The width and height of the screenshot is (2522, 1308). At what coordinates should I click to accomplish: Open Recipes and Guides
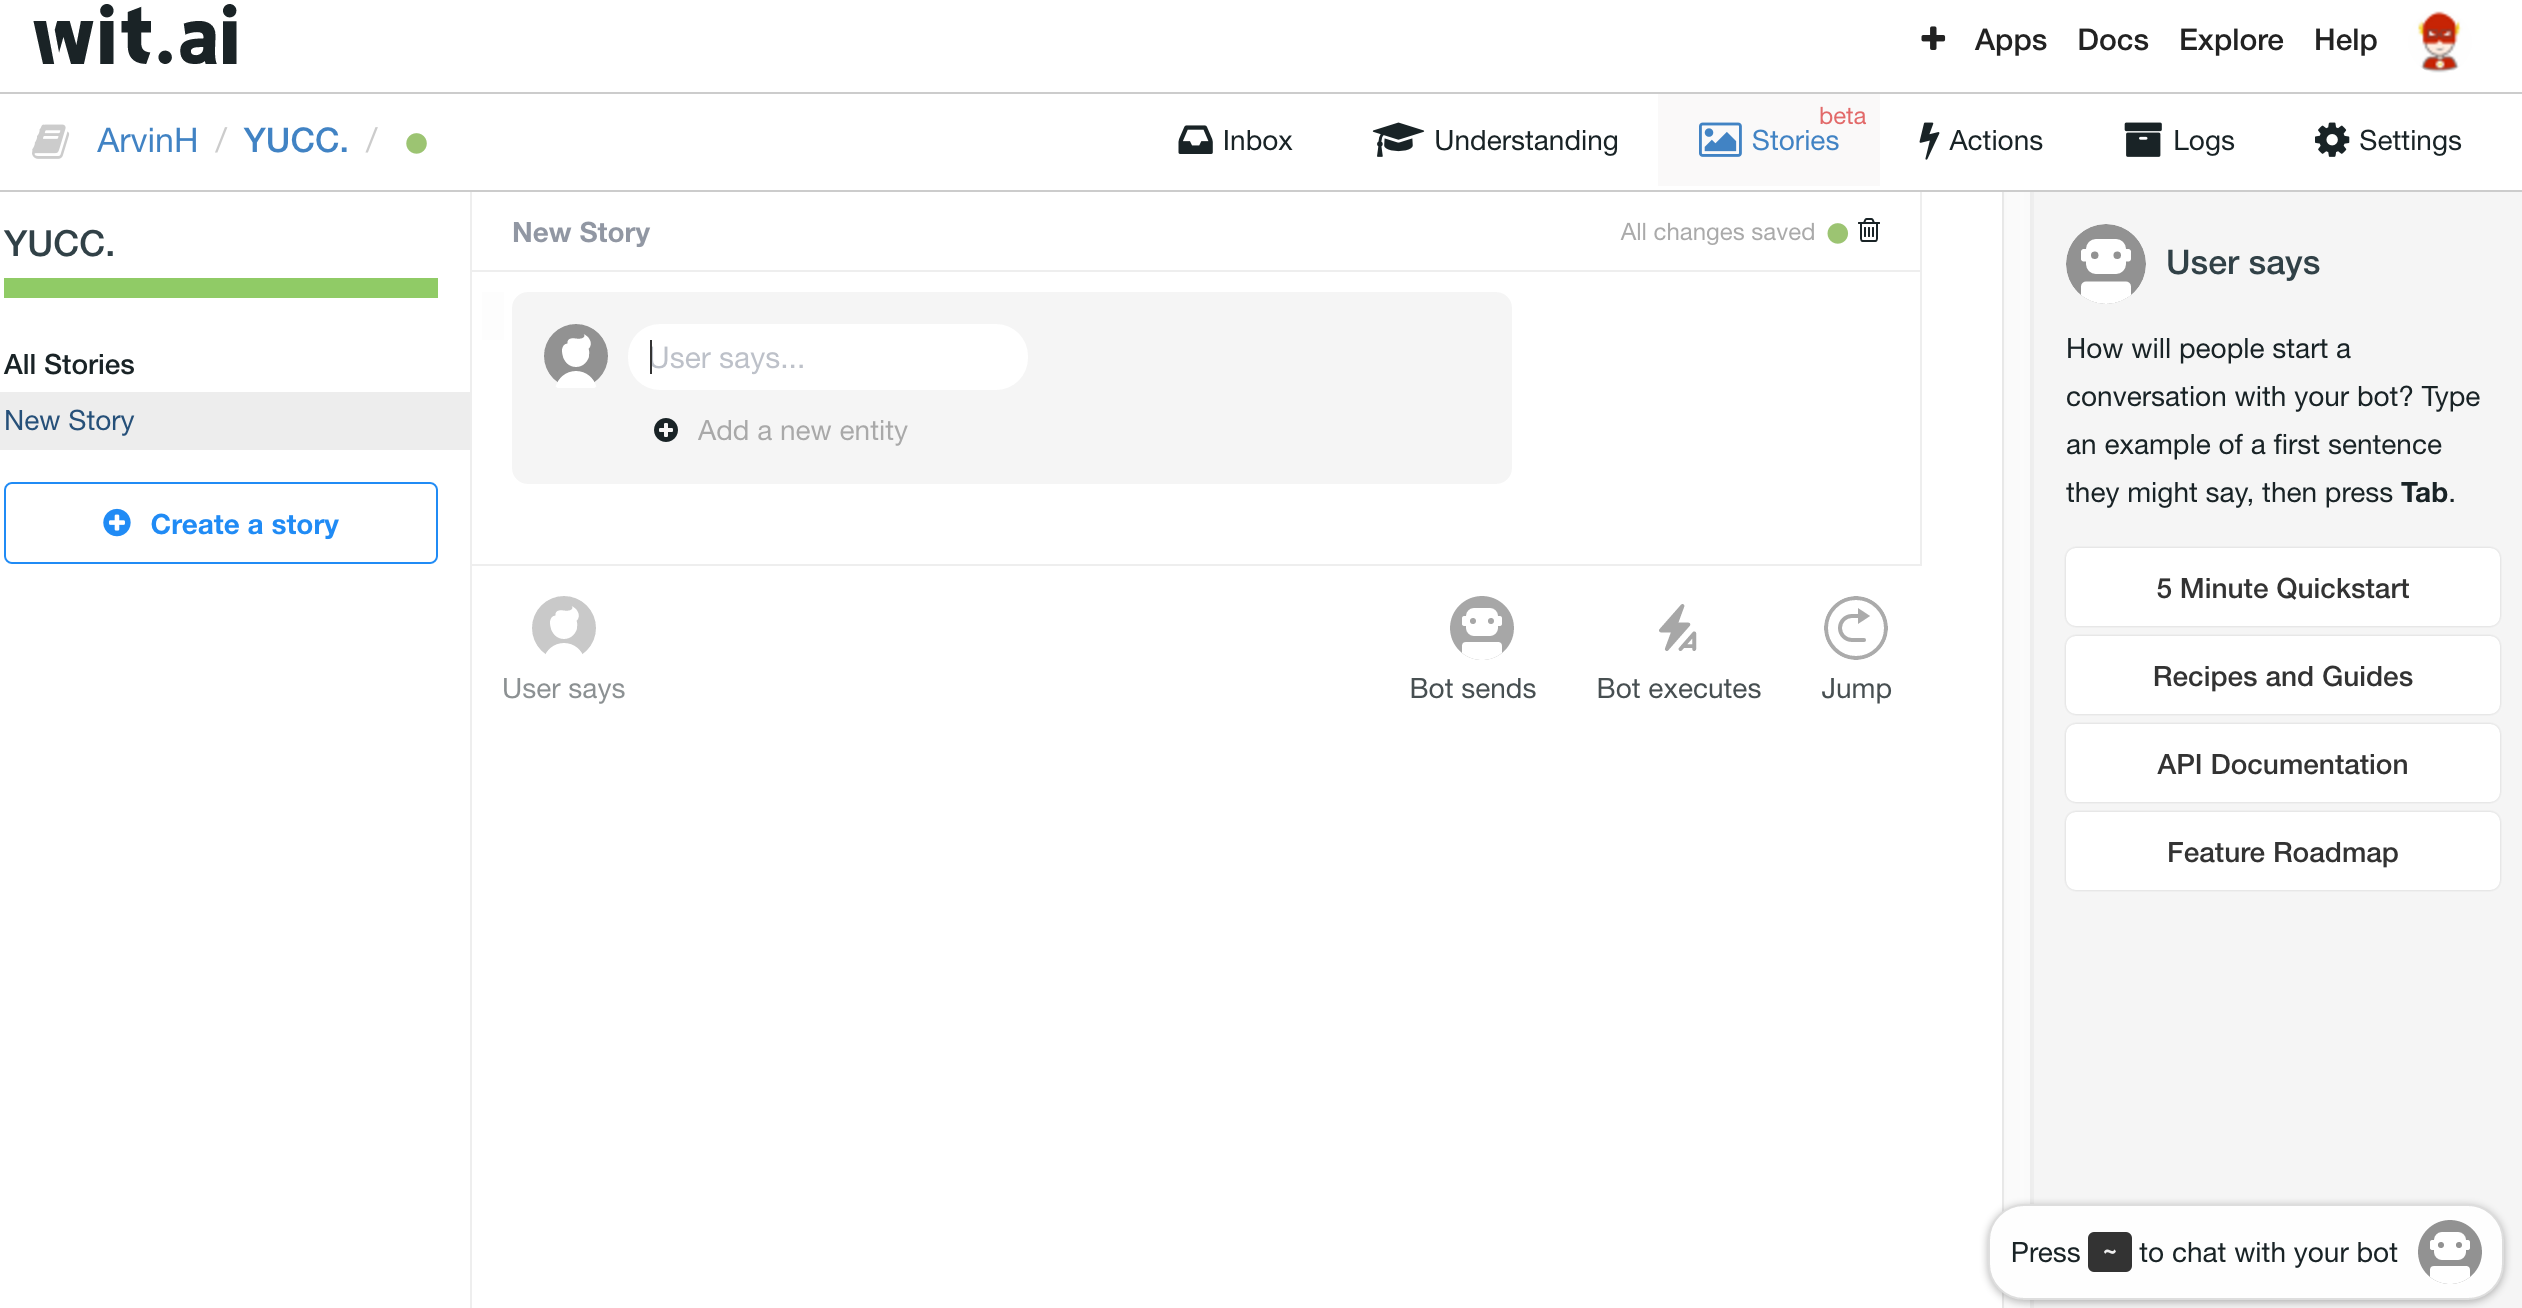(x=2282, y=676)
